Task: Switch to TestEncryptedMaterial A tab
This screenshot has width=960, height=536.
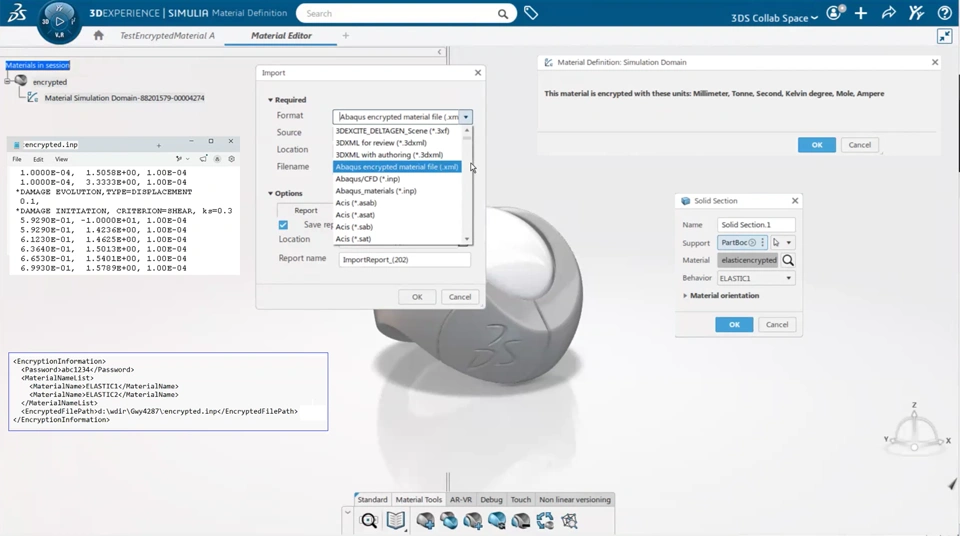Action: [167, 36]
